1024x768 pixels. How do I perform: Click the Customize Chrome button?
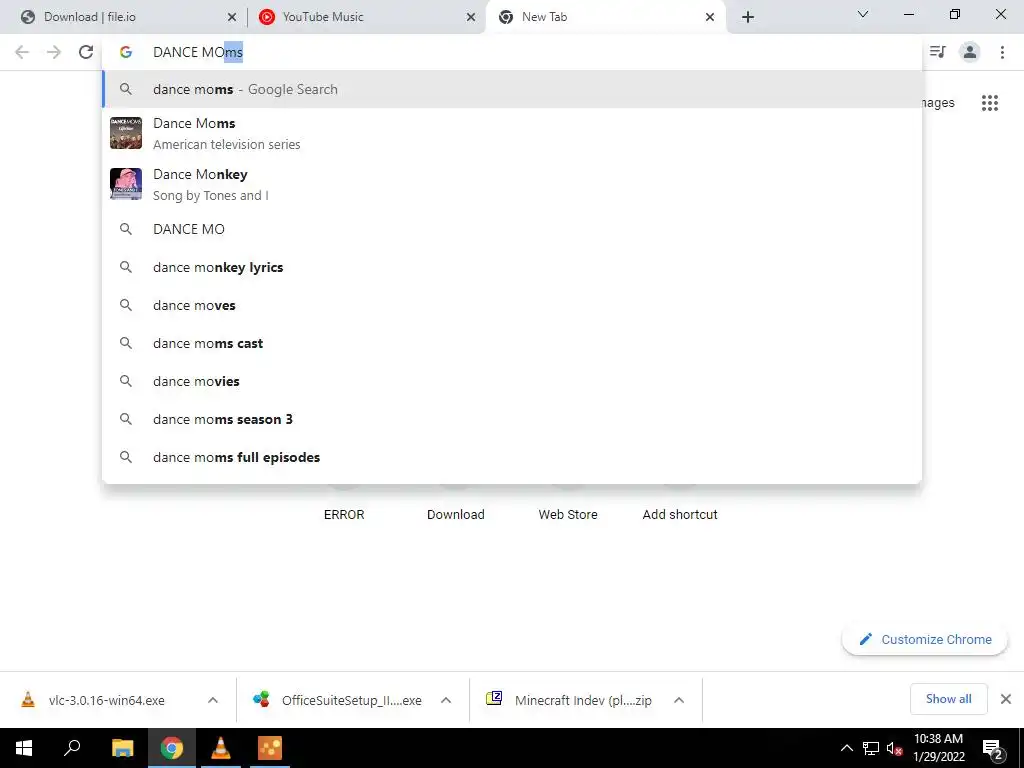tap(925, 639)
